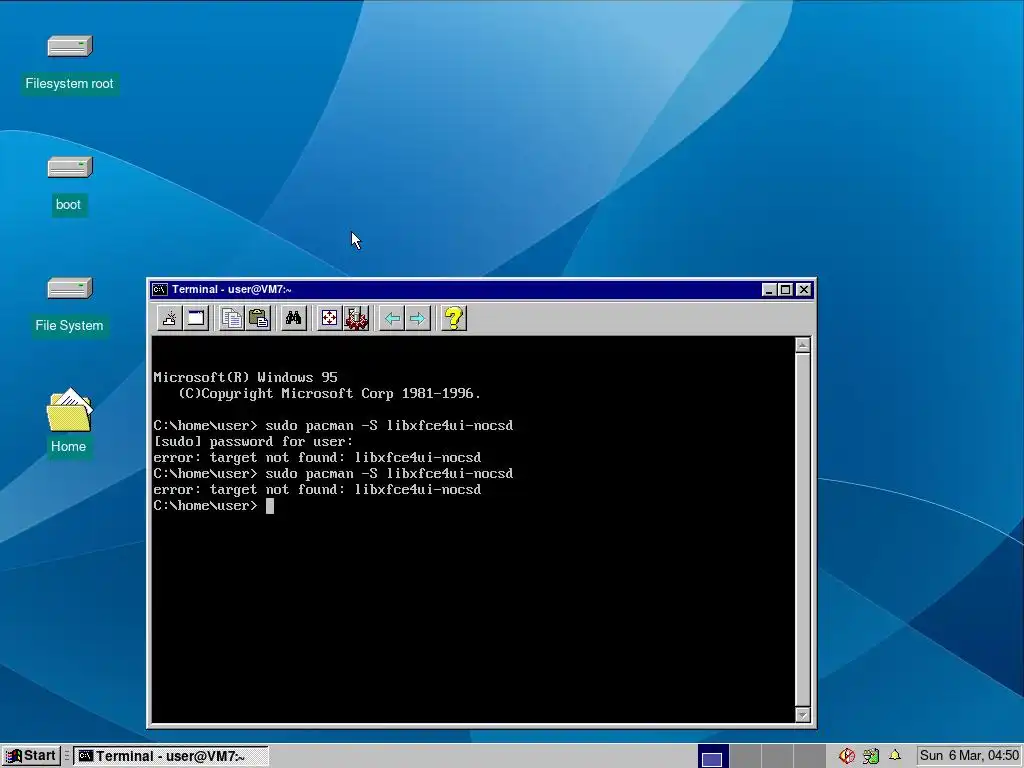Select the boot drive desktop icon
The height and width of the screenshot is (768, 1024).
coord(70,168)
